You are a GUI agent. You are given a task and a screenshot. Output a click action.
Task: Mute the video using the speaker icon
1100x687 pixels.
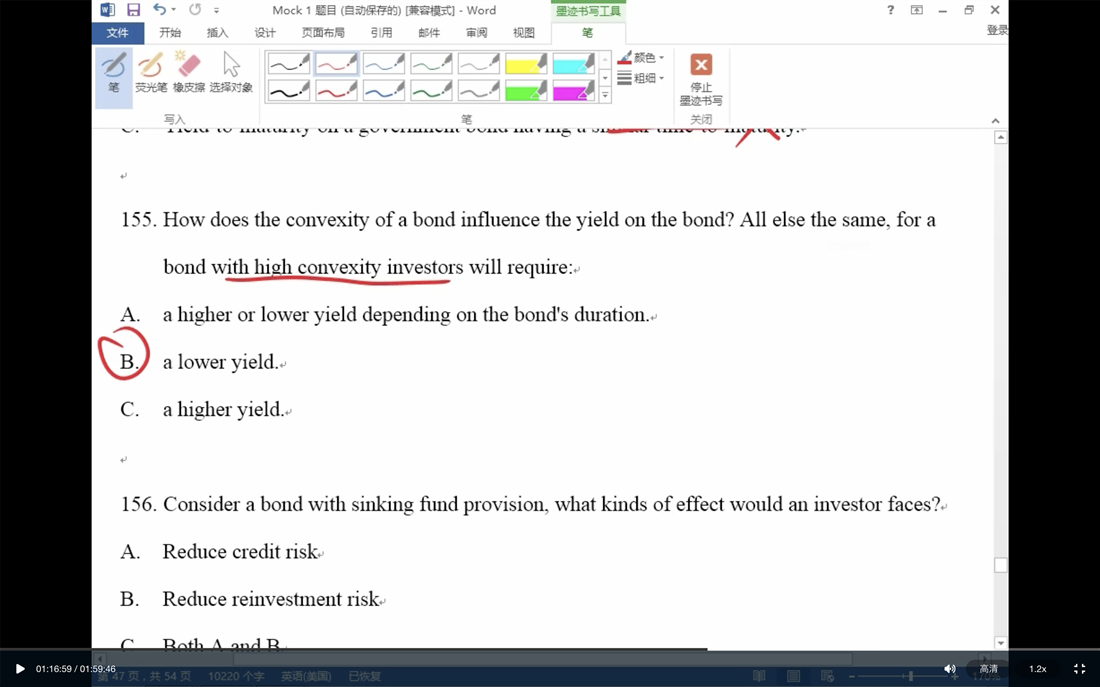[x=949, y=669]
